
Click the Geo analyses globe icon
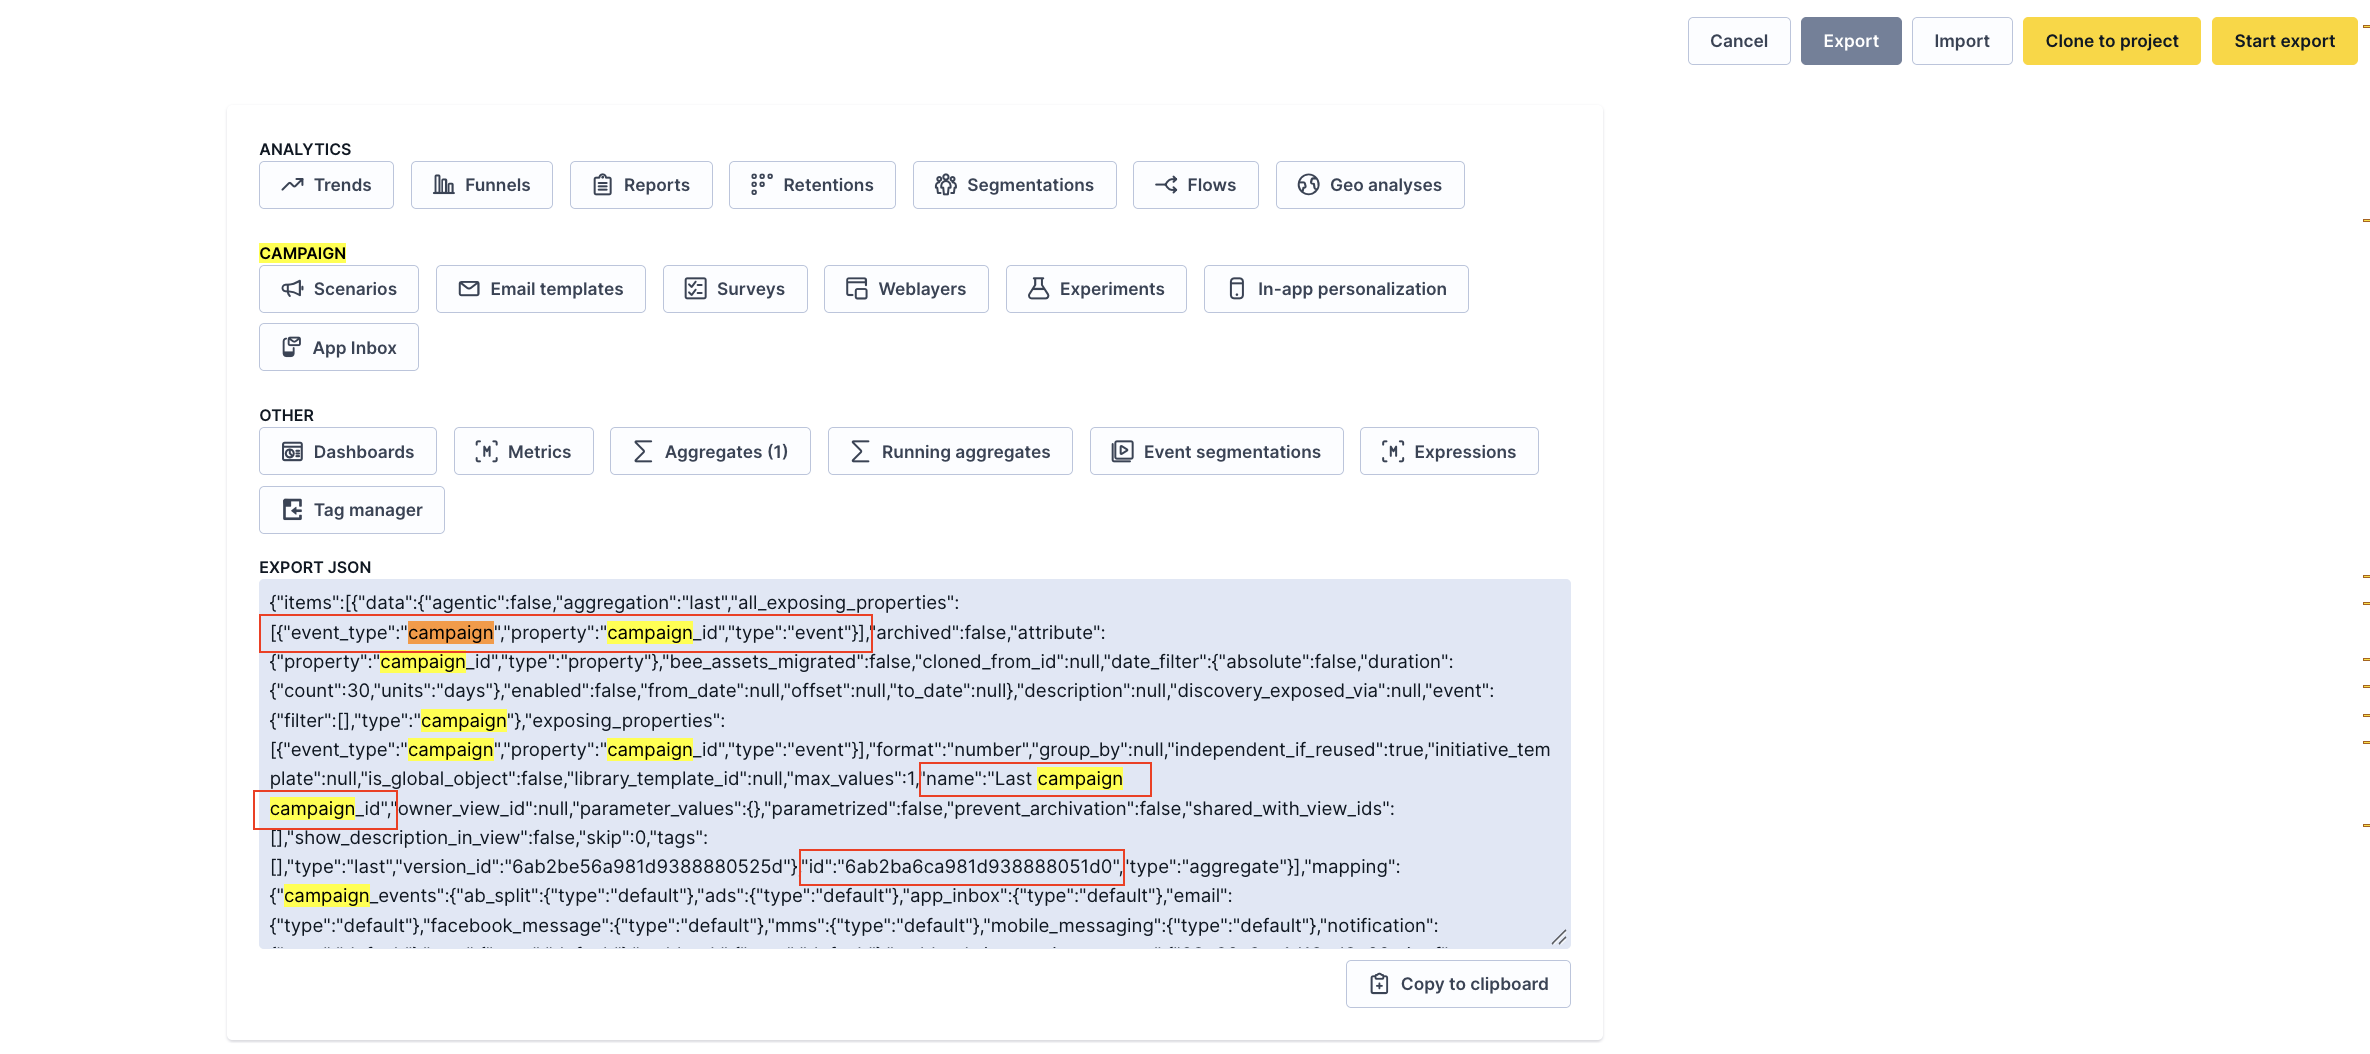[x=1308, y=185]
